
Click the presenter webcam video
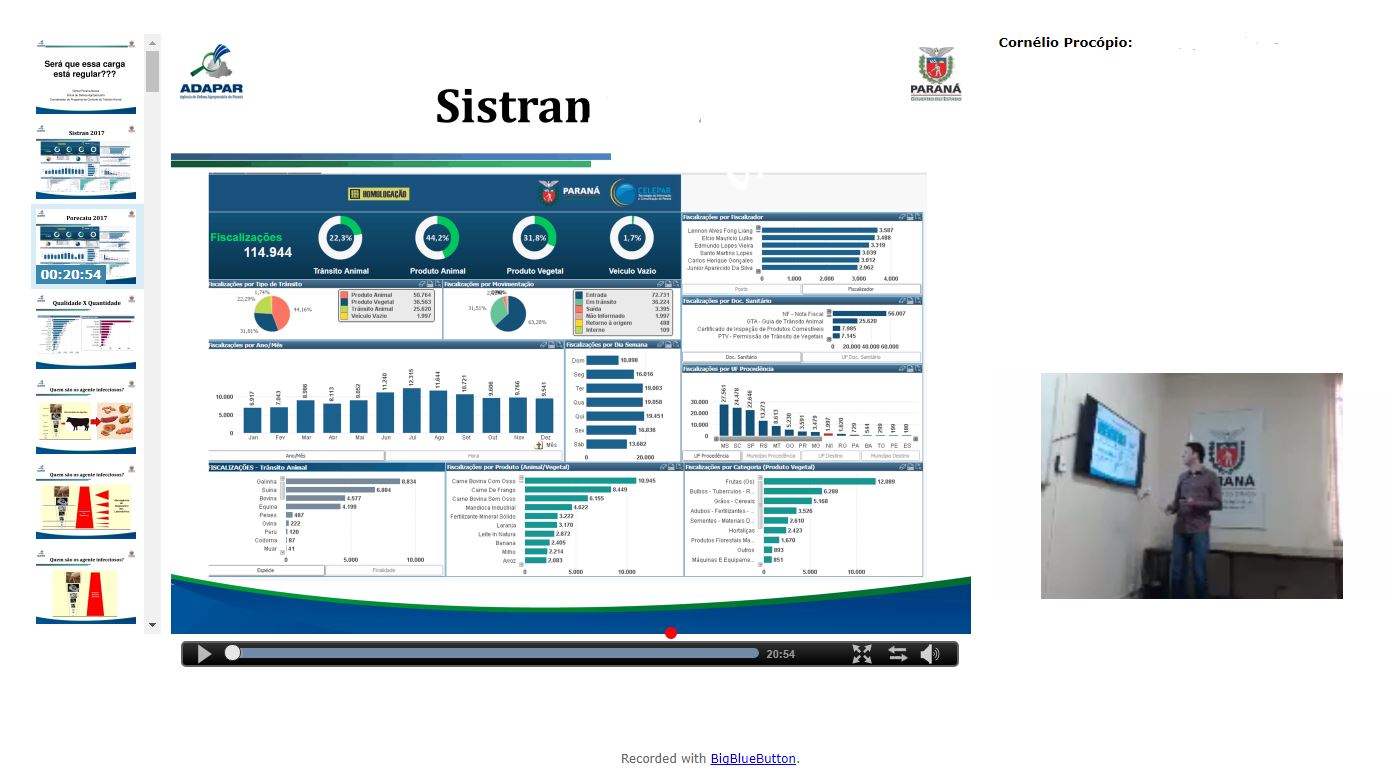click(1191, 486)
